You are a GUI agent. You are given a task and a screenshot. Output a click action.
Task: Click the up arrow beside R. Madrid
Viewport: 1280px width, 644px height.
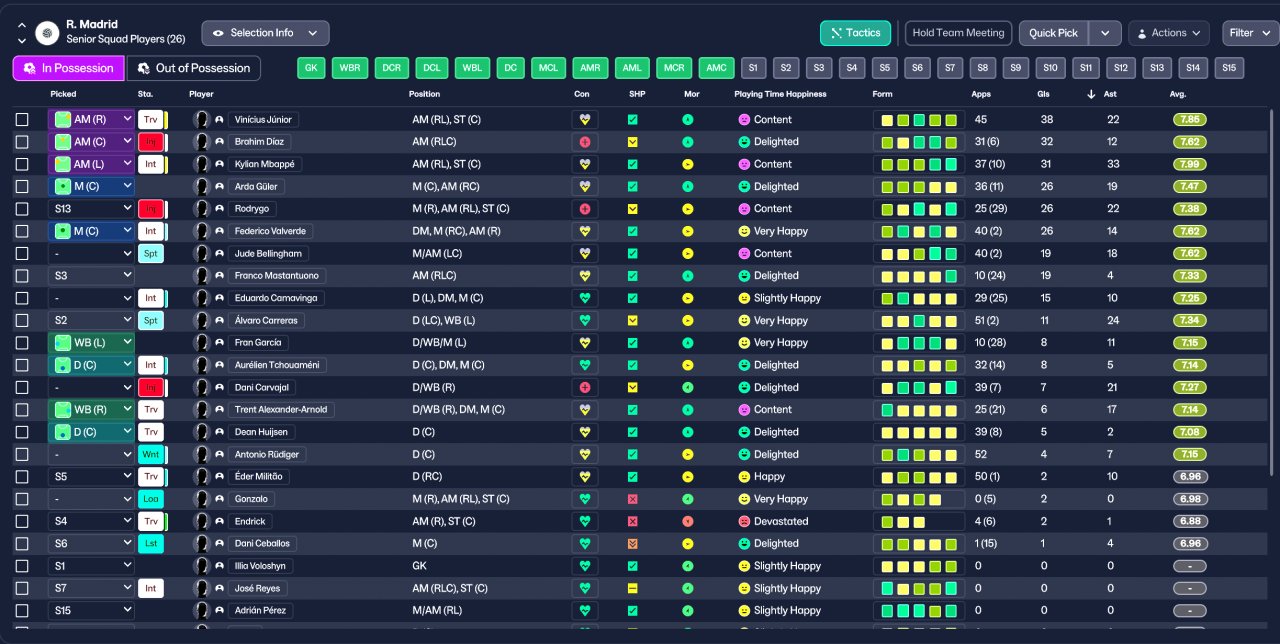tap(22, 26)
